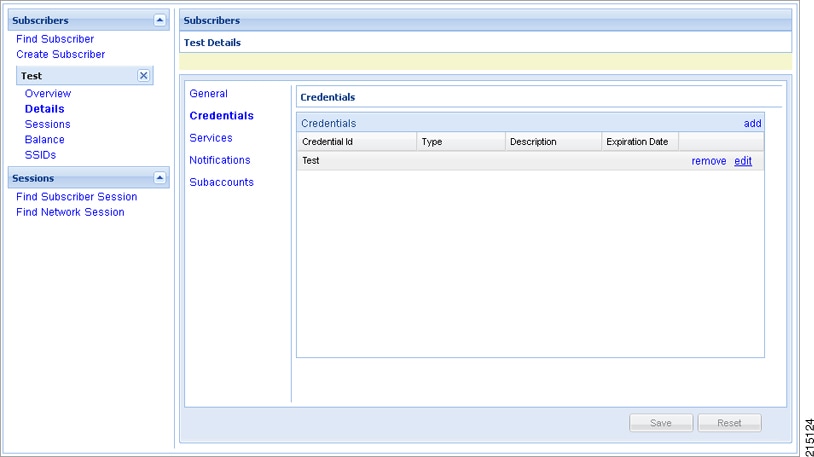
Task: Select Overview under Test
Action: pyautogui.click(x=48, y=93)
